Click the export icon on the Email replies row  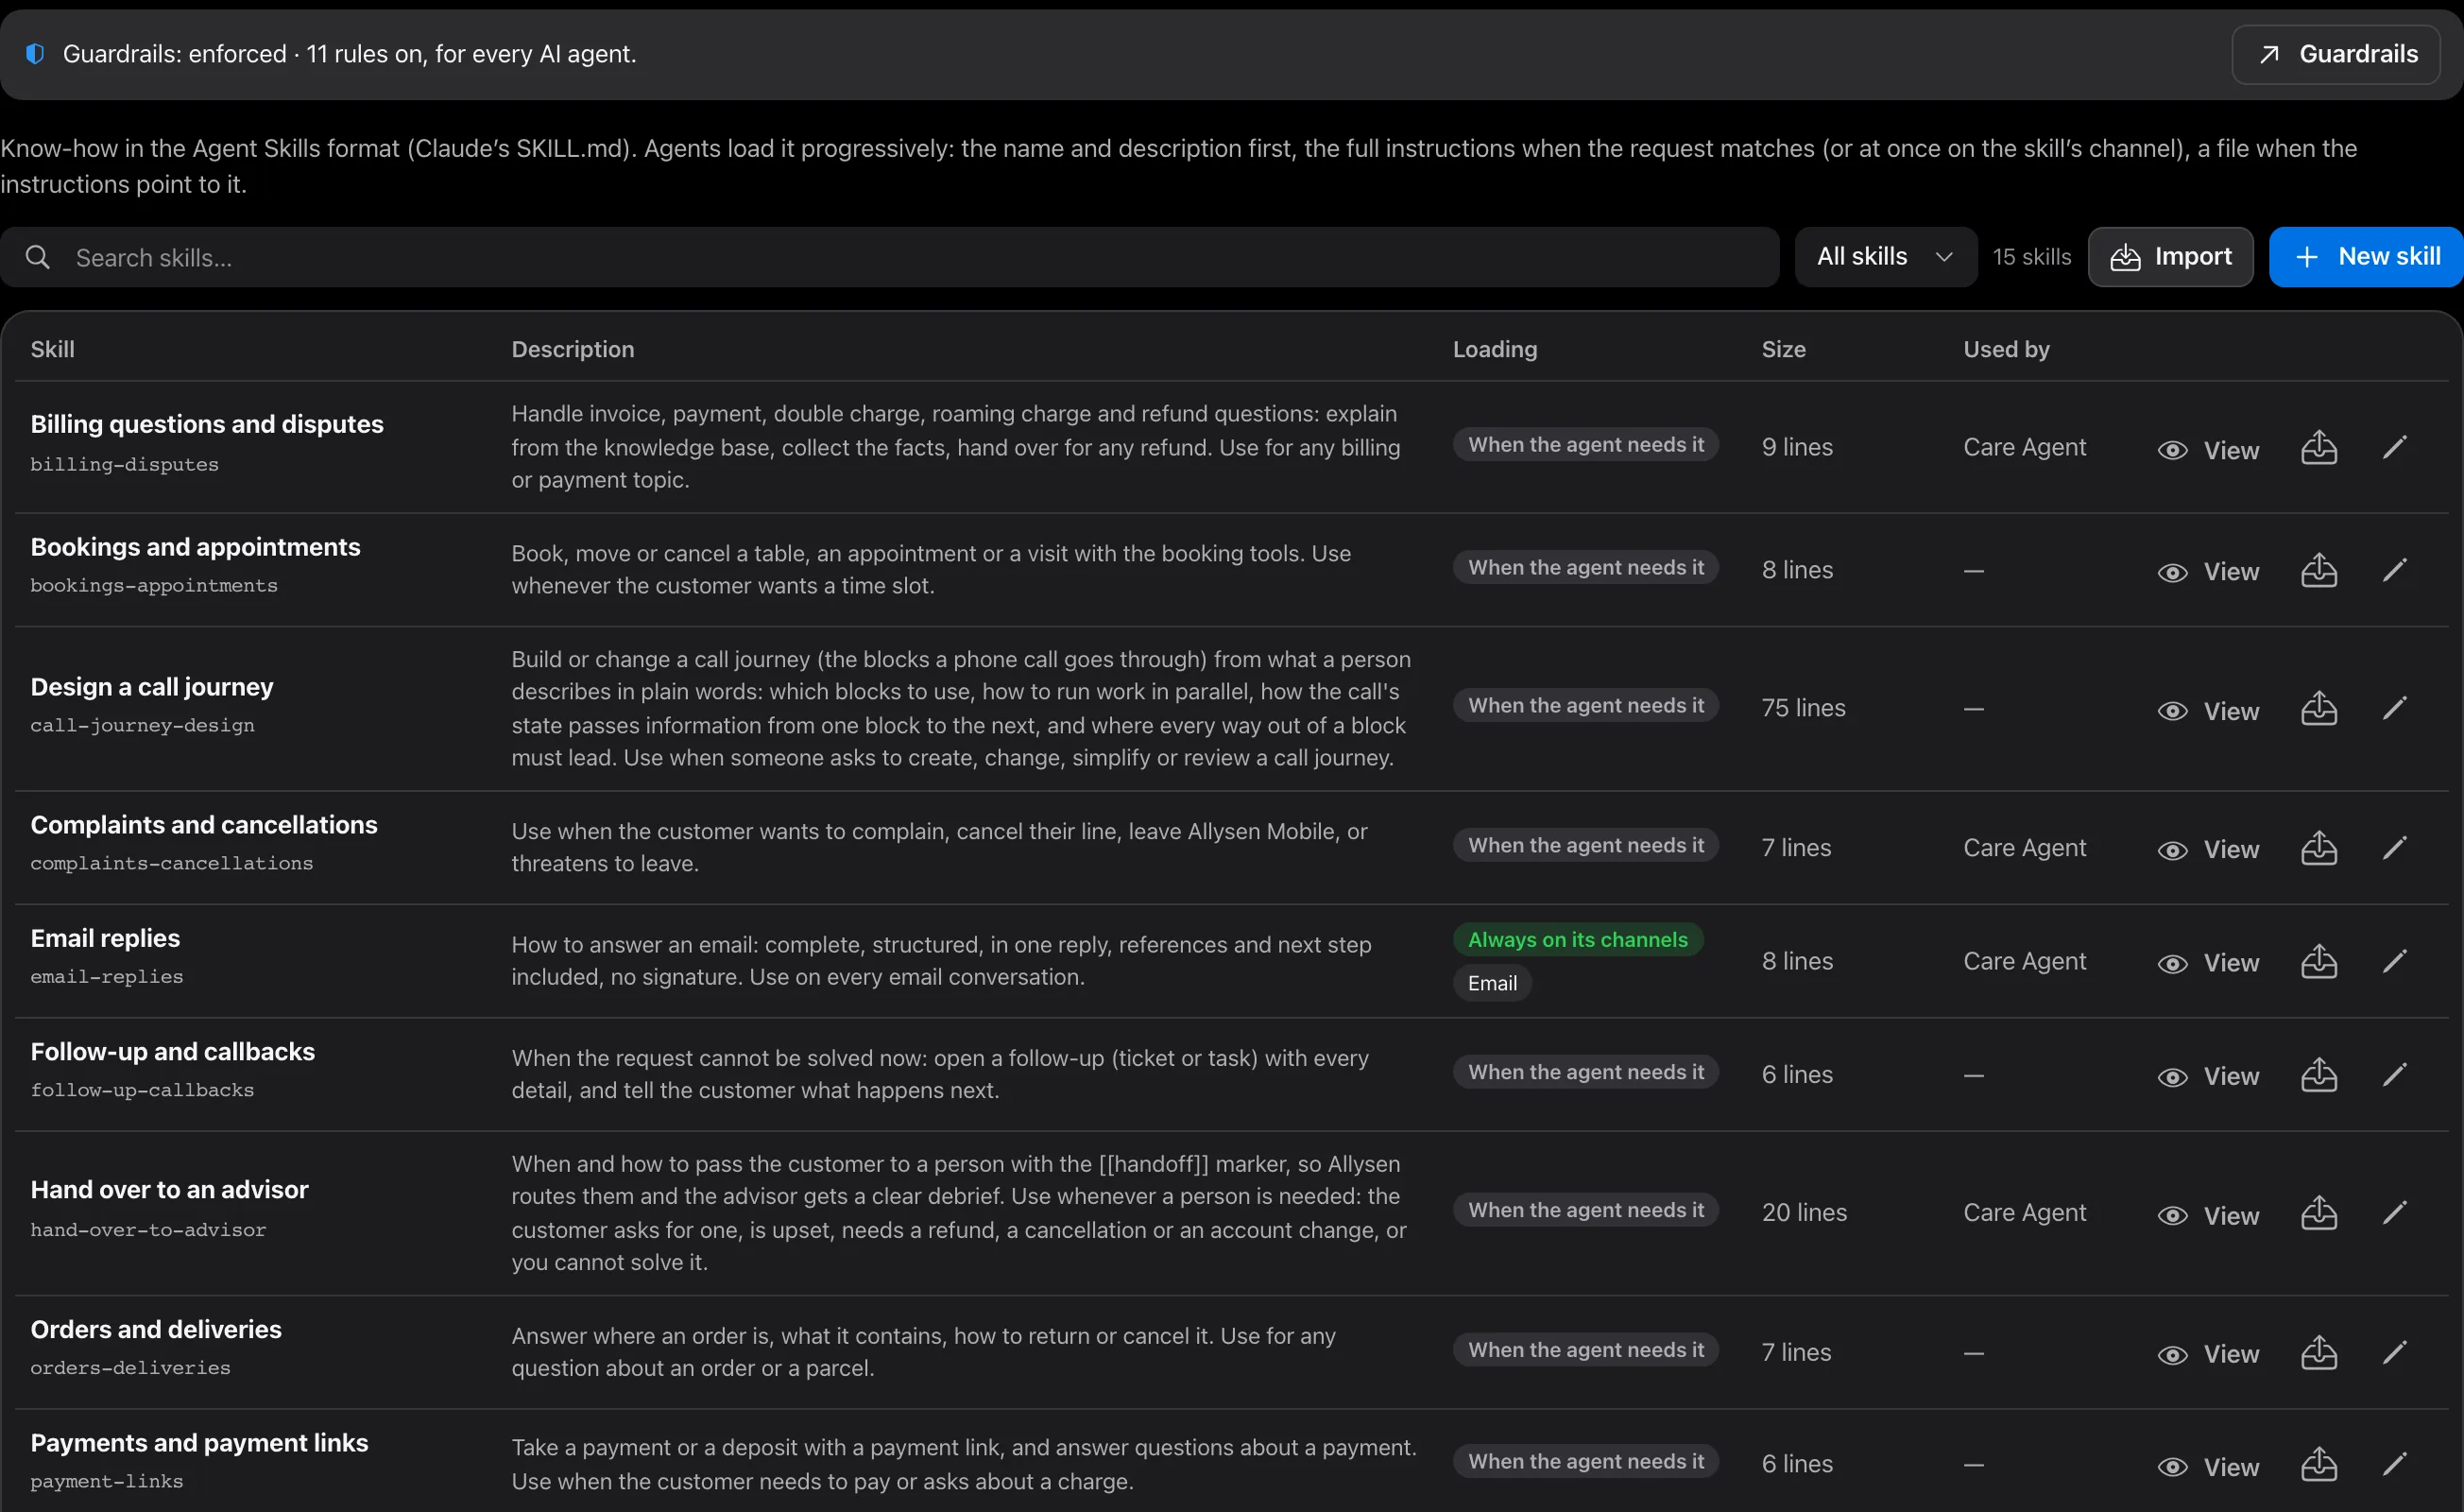(x=2318, y=961)
